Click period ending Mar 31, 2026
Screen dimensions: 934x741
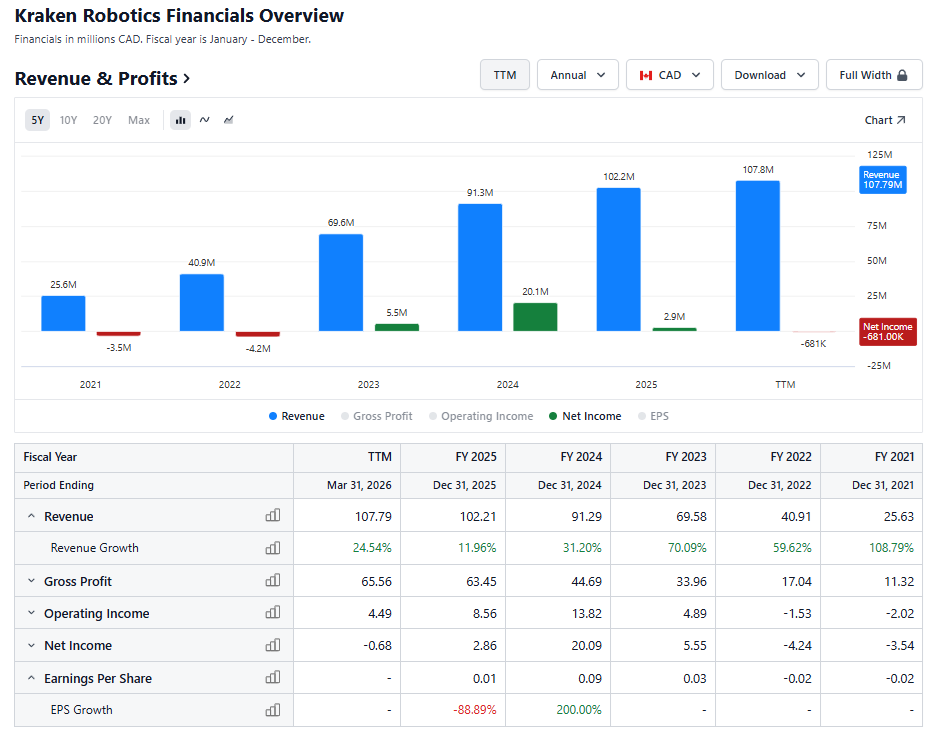359,485
